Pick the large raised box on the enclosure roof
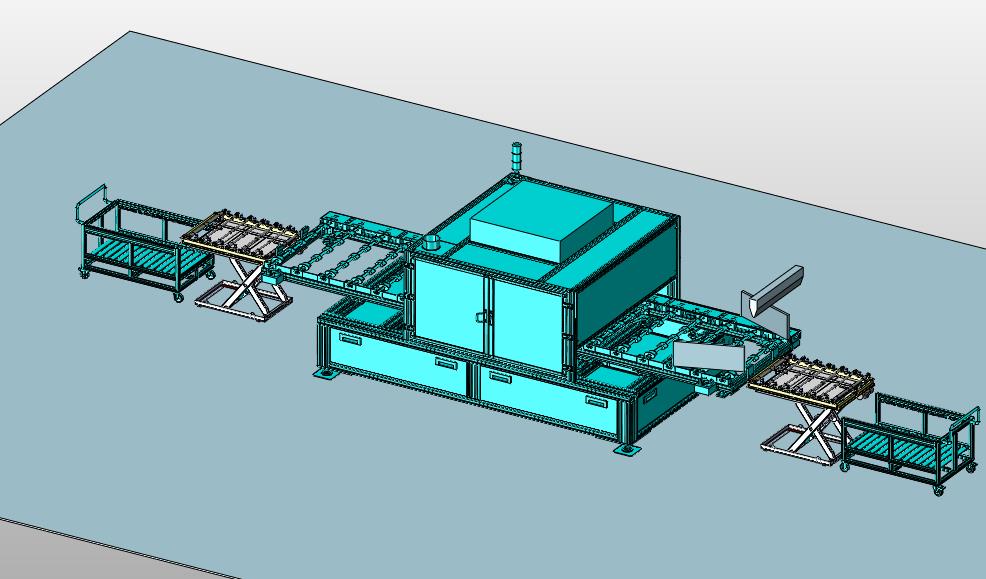 click(x=541, y=223)
